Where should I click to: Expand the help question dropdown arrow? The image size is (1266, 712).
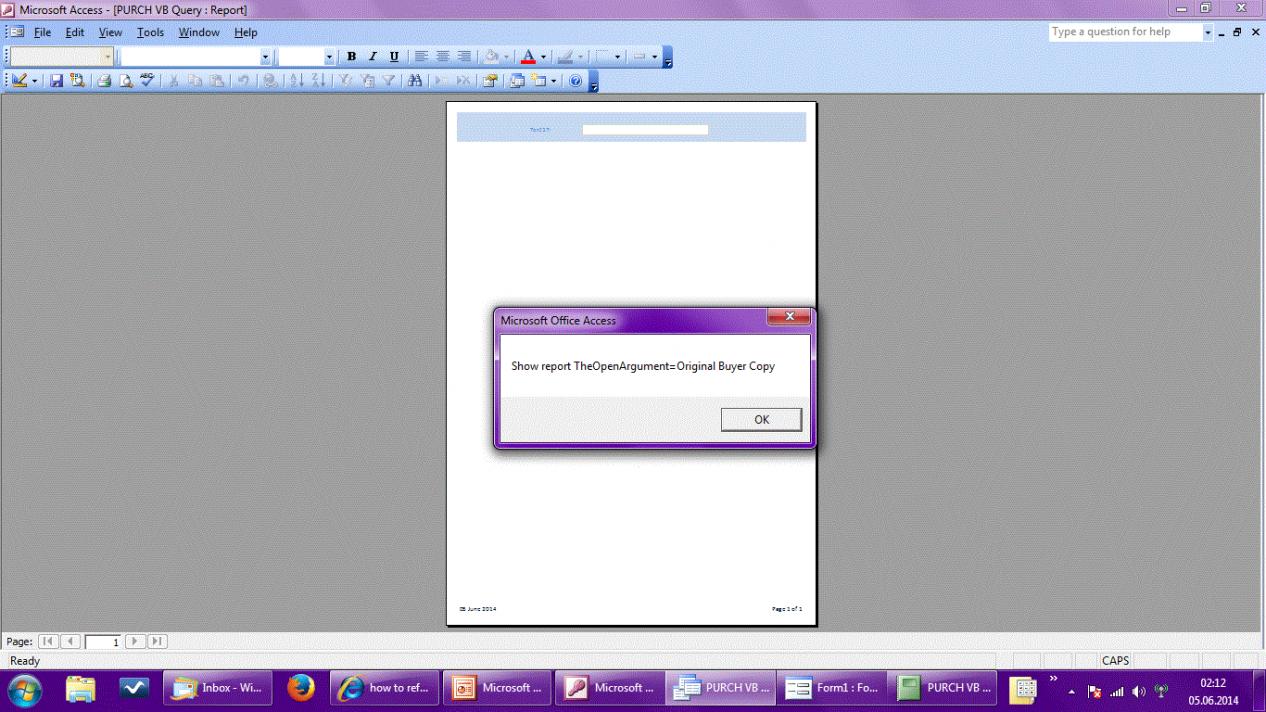pyautogui.click(x=1207, y=32)
